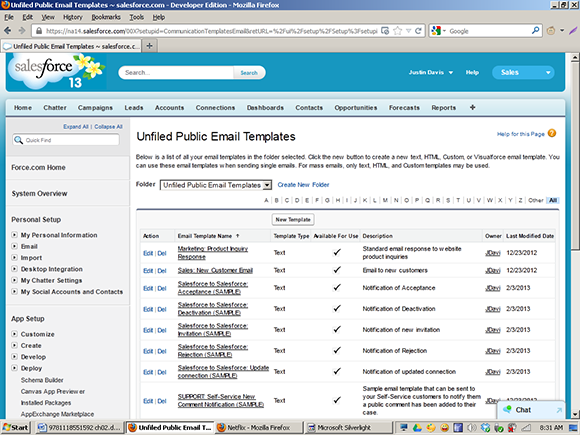Click the magnifier icon in Google search box
580x435 pixels.
[535, 31]
